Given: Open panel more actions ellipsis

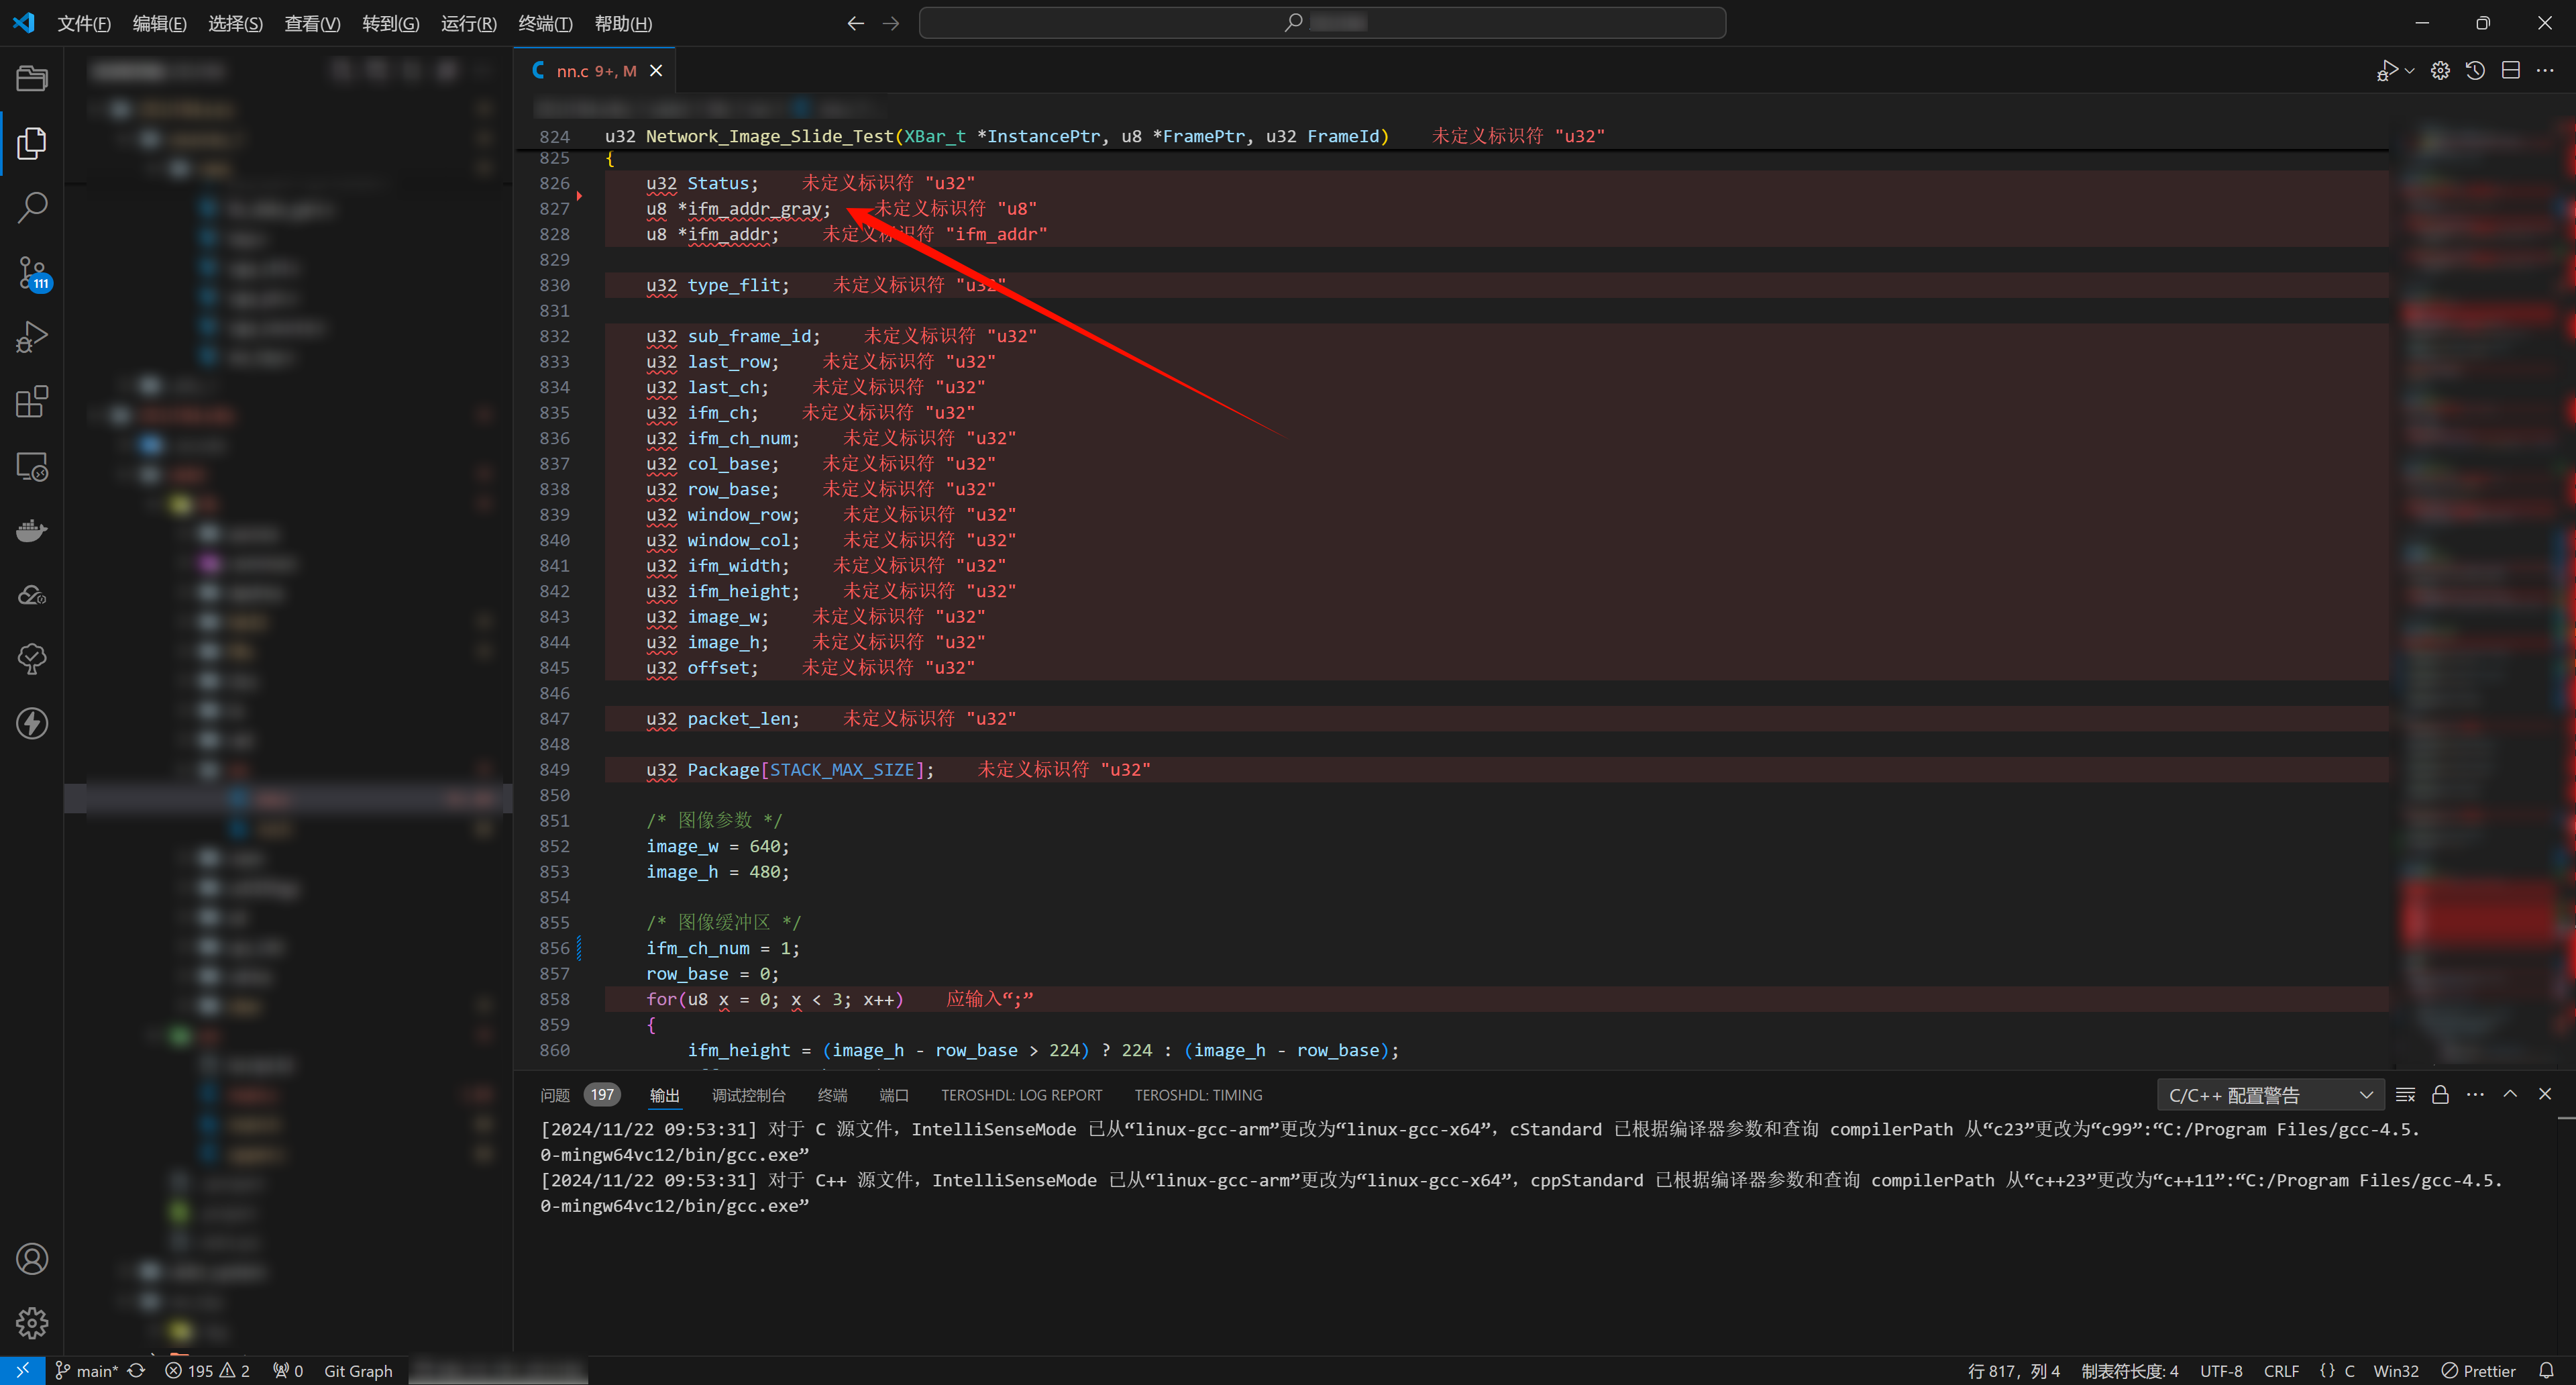Looking at the screenshot, I should coord(2475,1095).
